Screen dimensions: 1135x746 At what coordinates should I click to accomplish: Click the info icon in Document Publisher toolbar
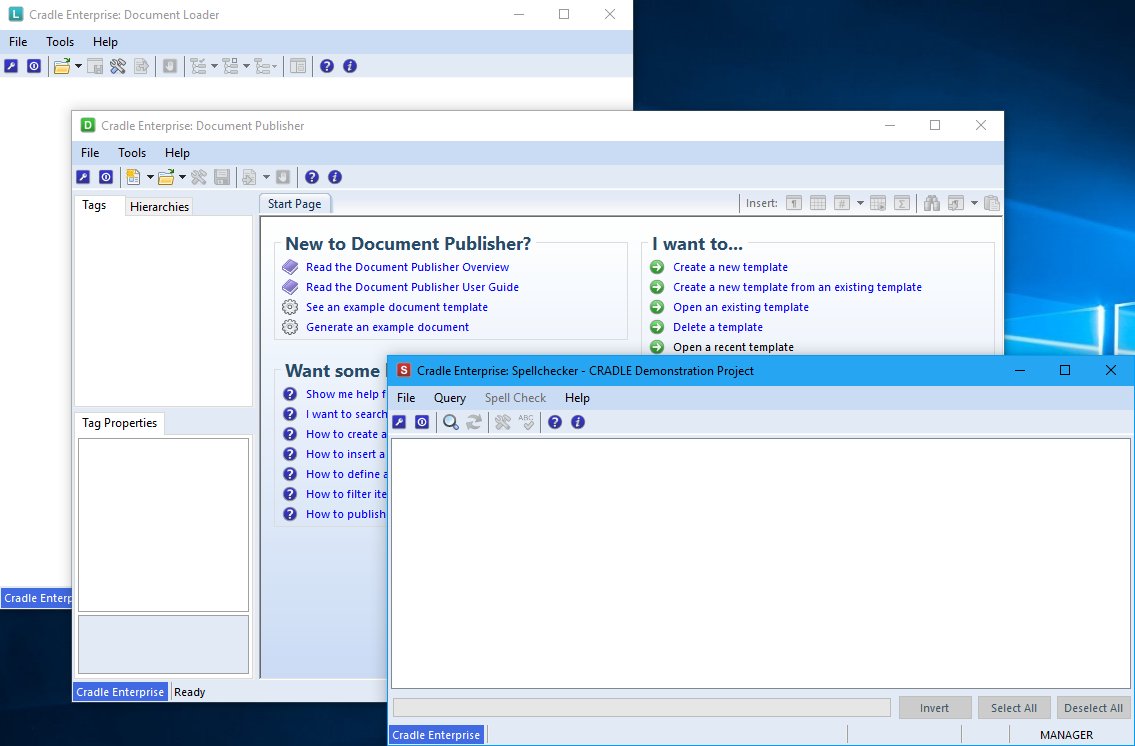pos(334,177)
